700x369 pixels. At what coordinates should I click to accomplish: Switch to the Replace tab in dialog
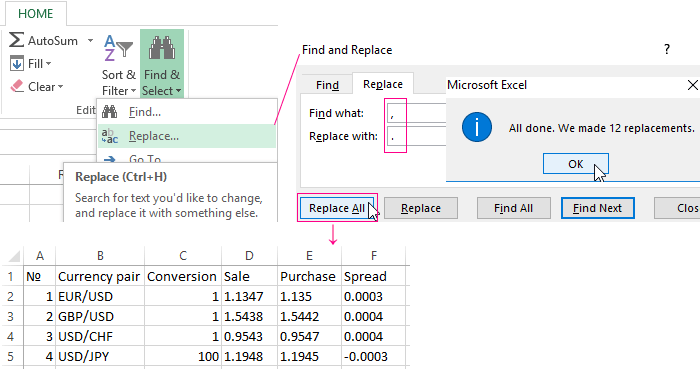click(x=383, y=84)
